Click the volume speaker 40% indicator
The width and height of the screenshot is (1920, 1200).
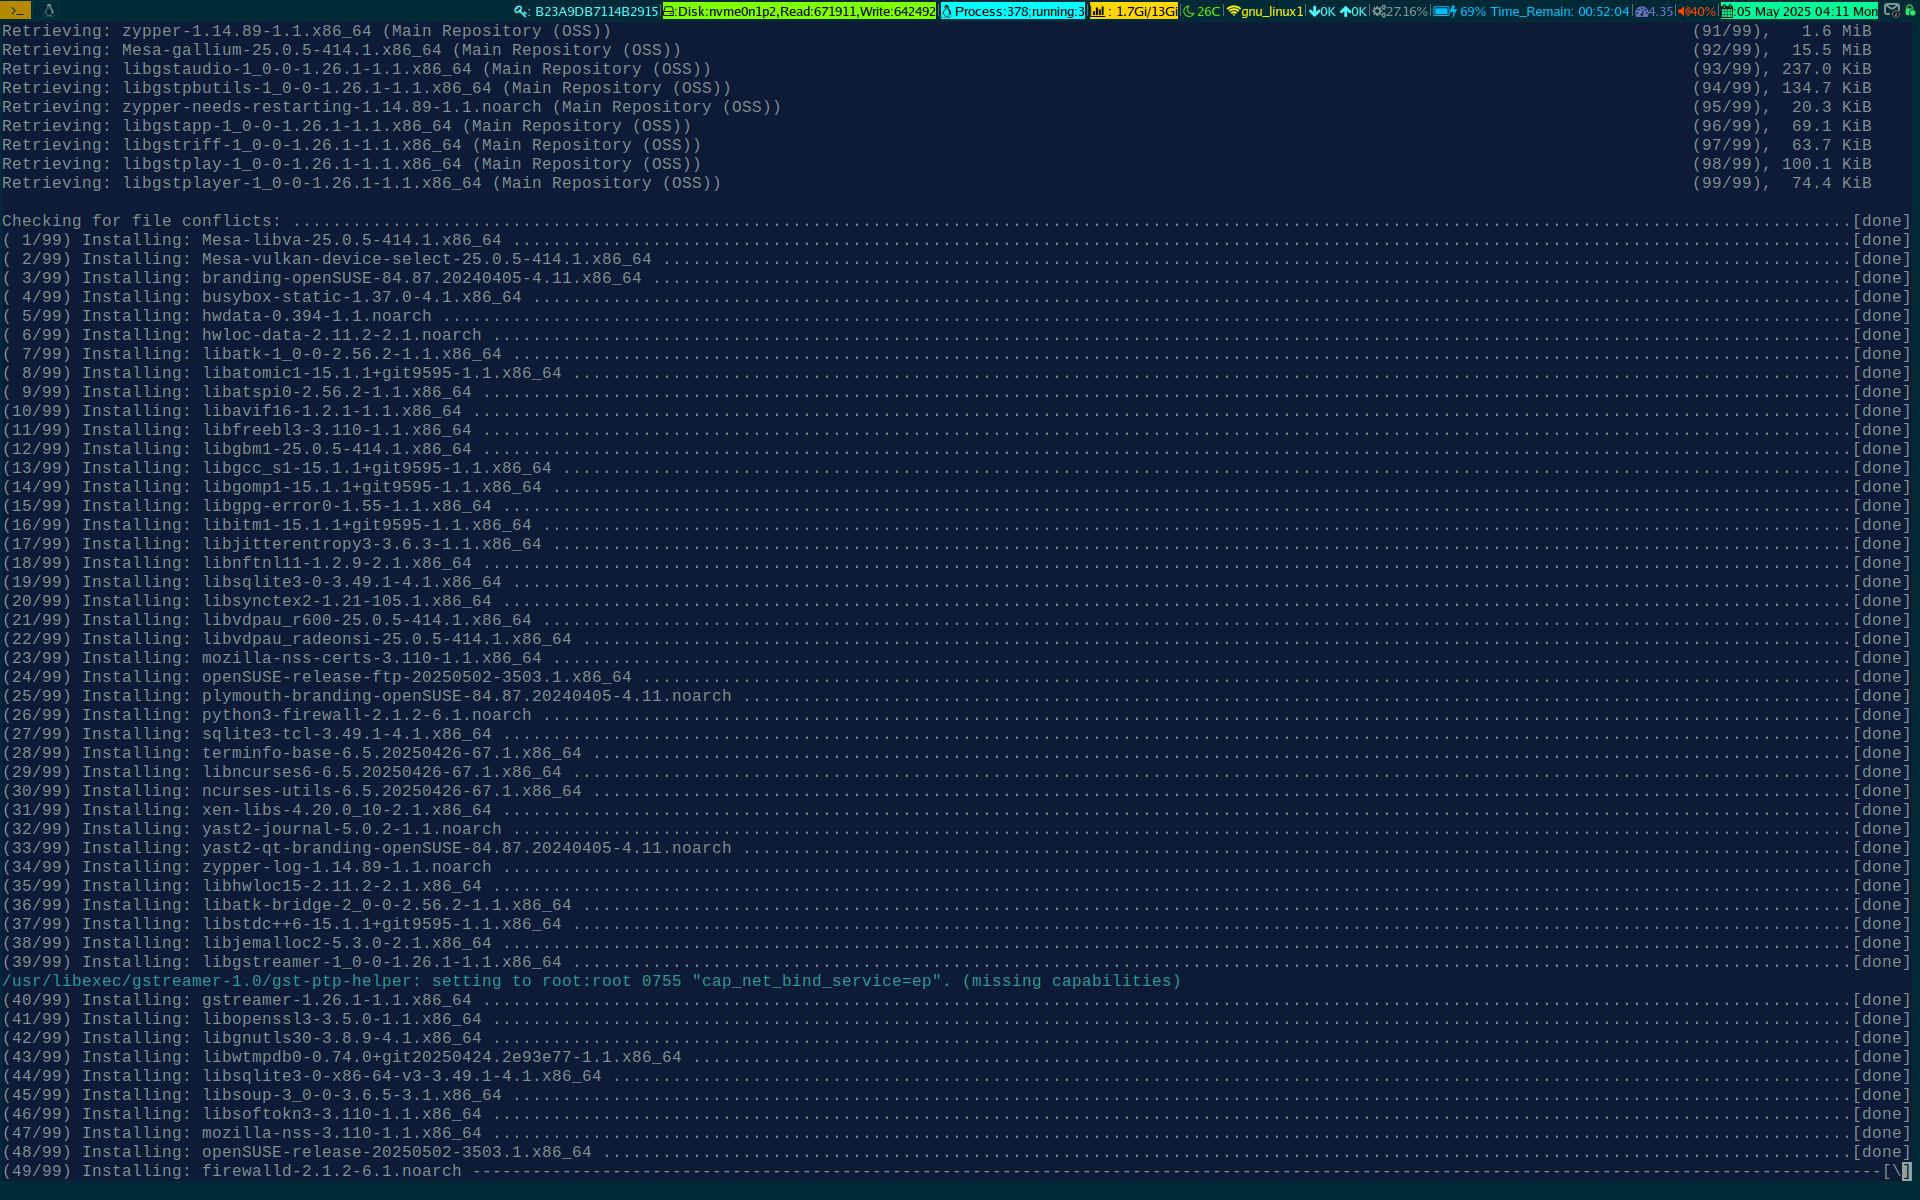pyautogui.click(x=1697, y=11)
